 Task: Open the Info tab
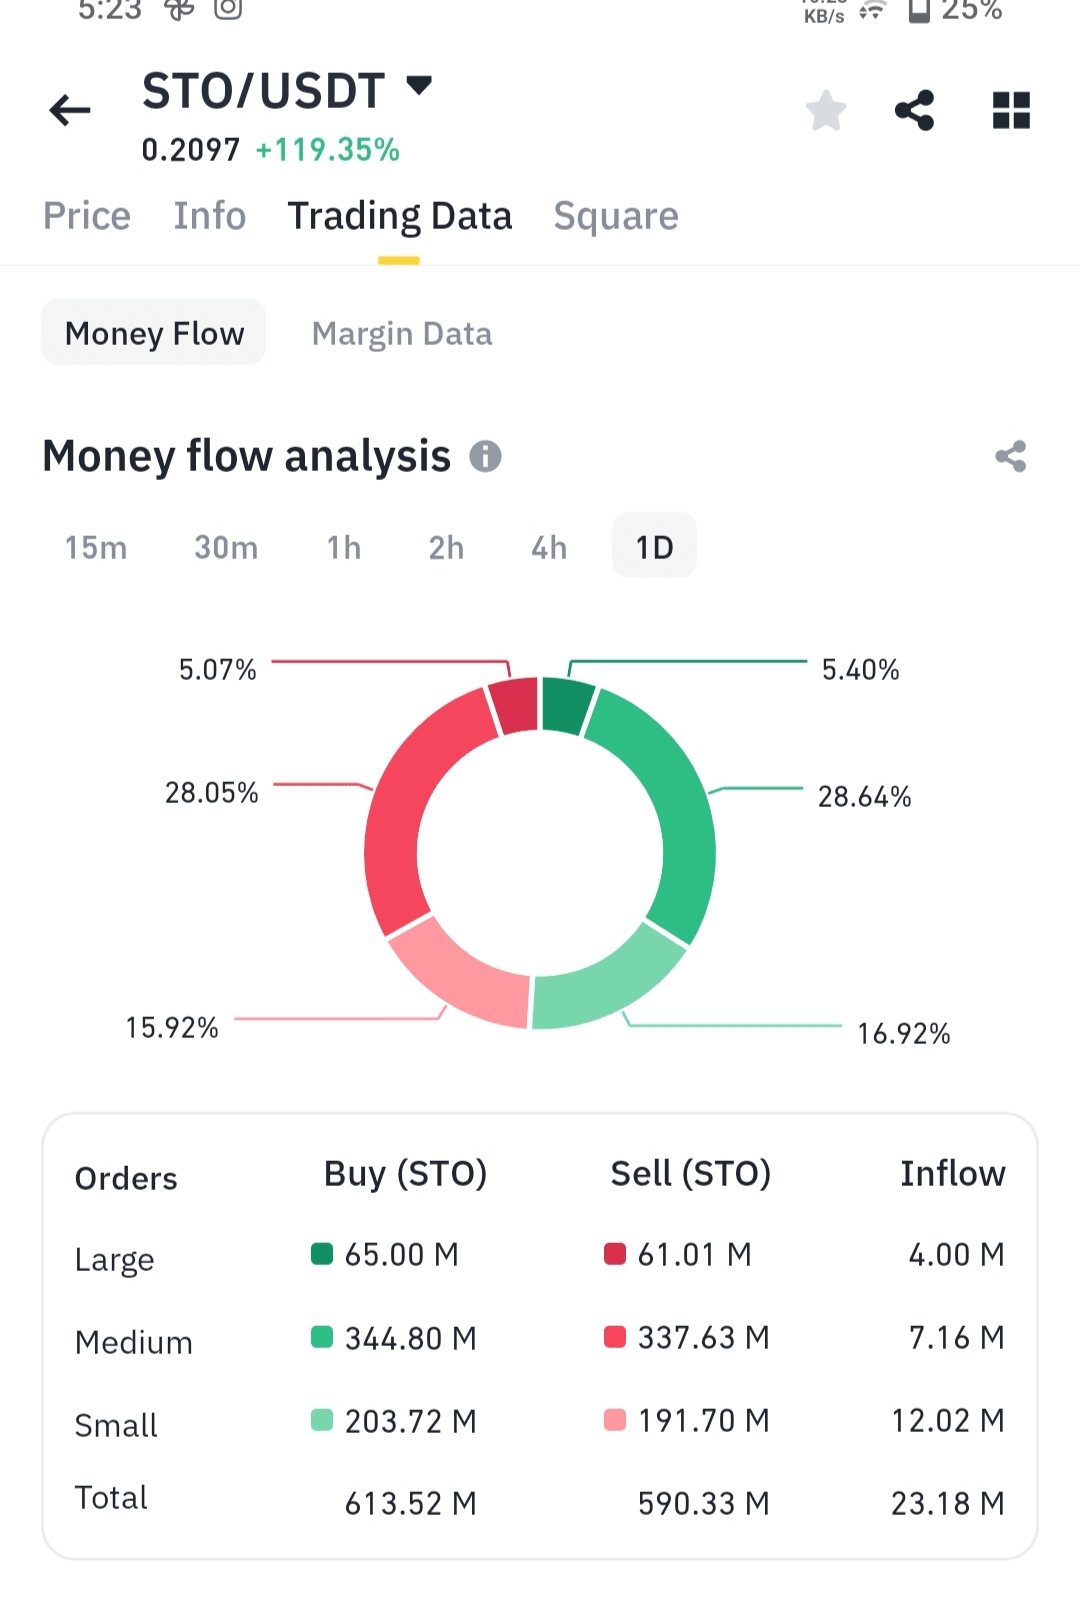click(210, 216)
